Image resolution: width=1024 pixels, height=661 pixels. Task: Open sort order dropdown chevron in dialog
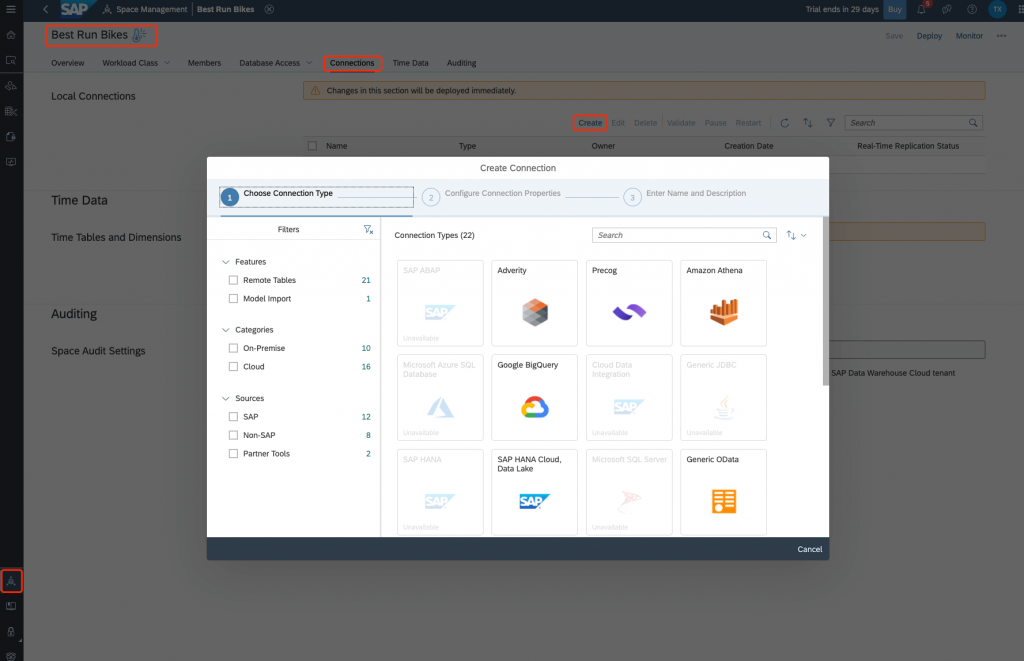tap(803, 235)
